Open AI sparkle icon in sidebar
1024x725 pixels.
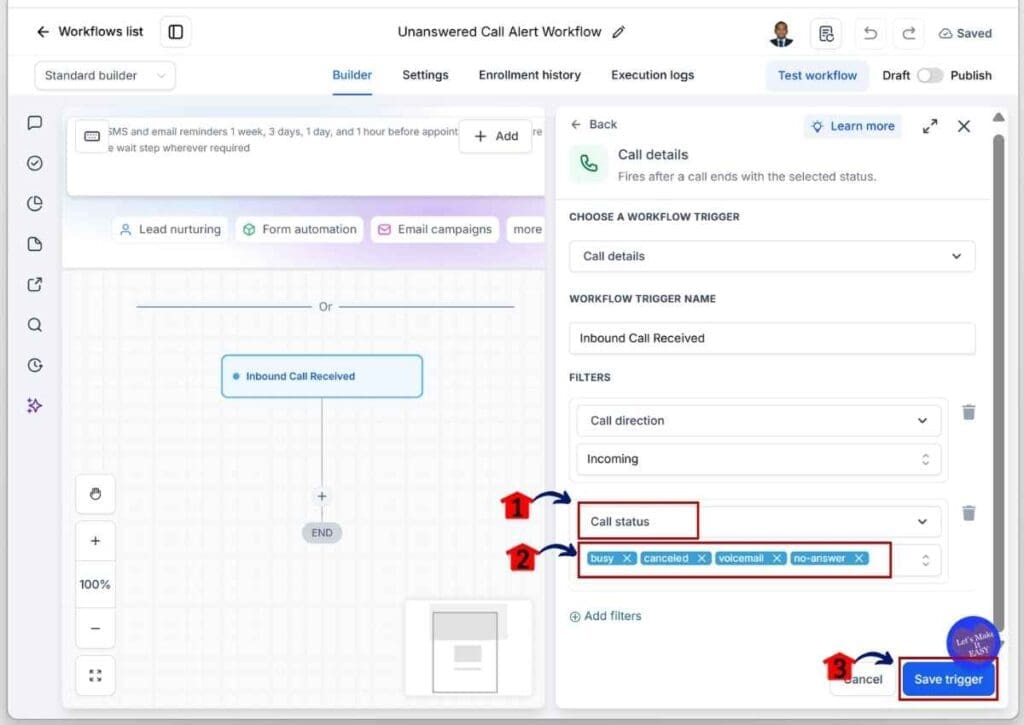[35, 406]
